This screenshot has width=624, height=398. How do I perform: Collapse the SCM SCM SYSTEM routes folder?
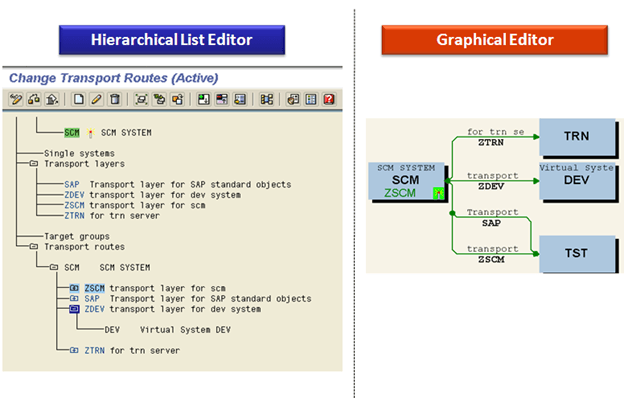click(x=54, y=267)
